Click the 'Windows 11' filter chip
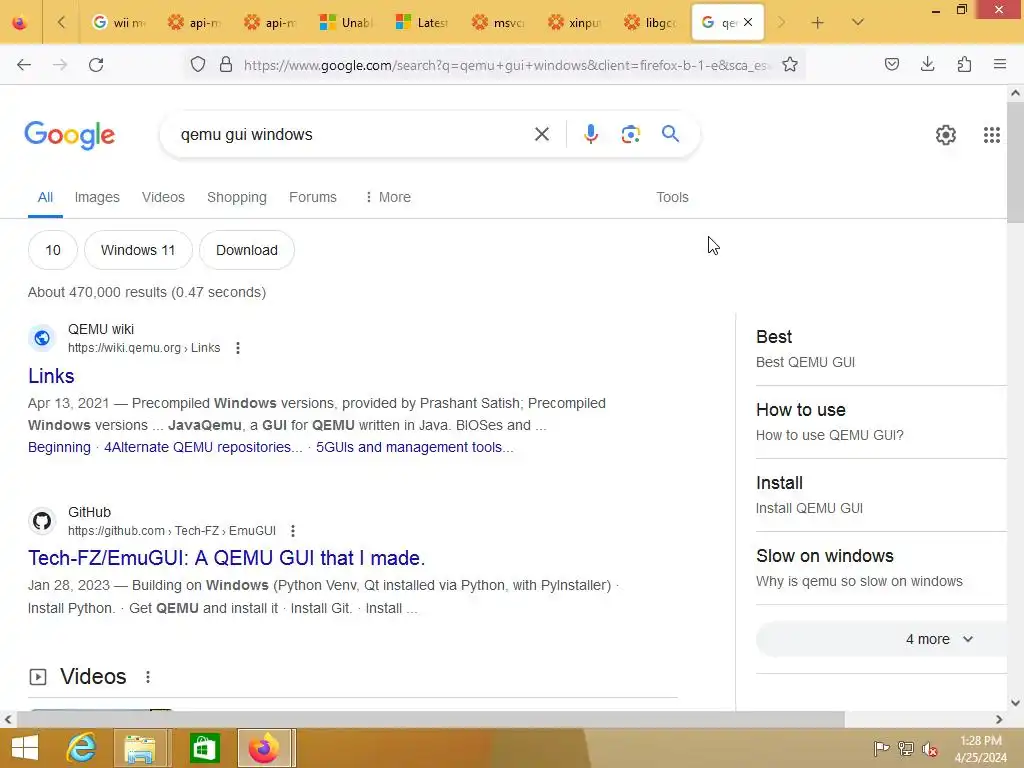Screen dimensions: 1024x768 (138, 250)
